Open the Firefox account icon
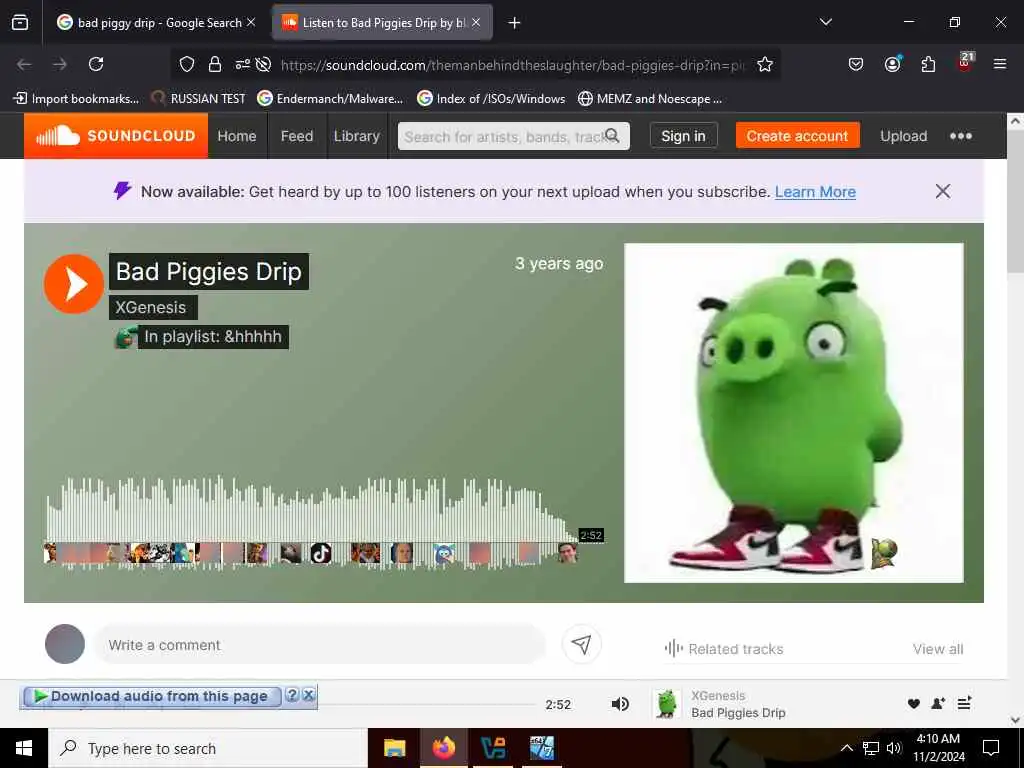 coord(892,64)
